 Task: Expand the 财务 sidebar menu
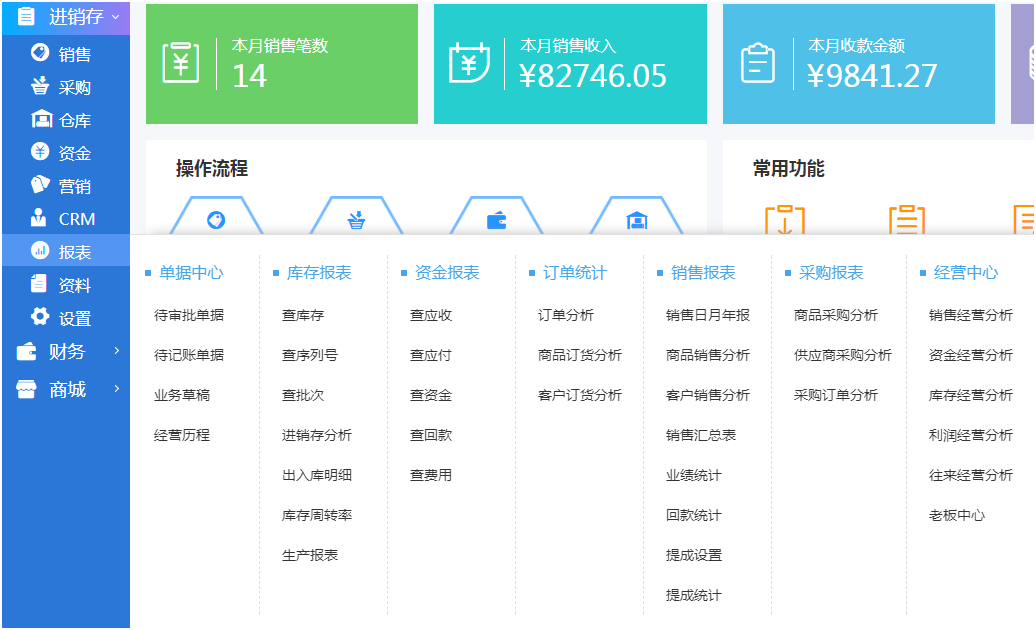click(x=66, y=351)
